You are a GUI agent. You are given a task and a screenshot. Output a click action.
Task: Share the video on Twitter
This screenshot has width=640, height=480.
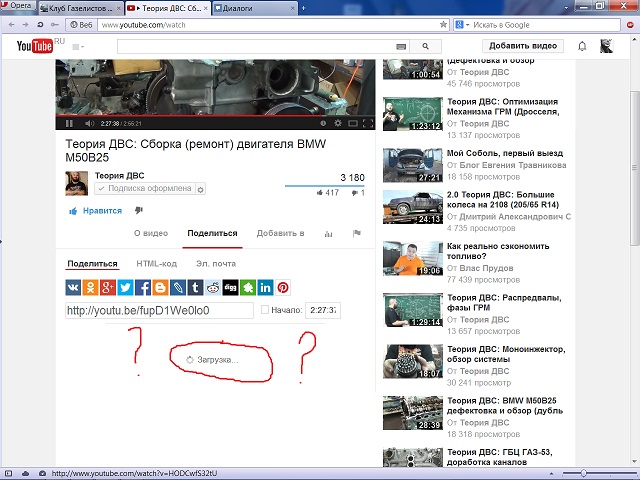coord(125,288)
